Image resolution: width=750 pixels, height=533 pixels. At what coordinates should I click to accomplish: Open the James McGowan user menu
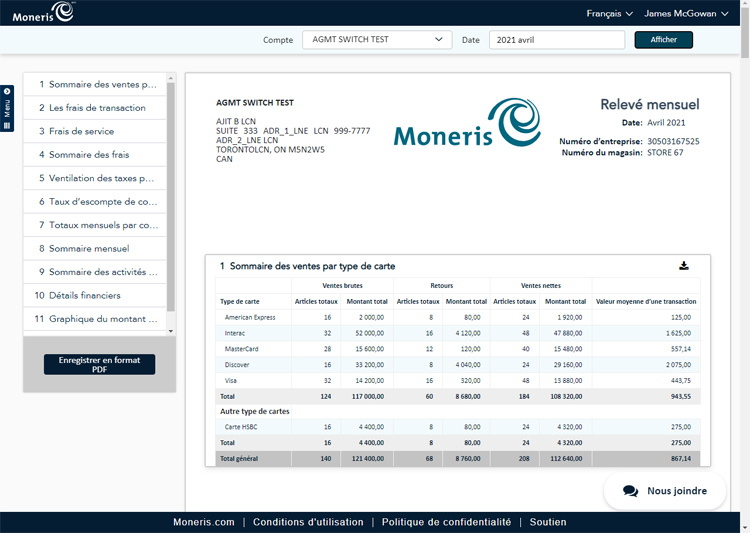[686, 13]
